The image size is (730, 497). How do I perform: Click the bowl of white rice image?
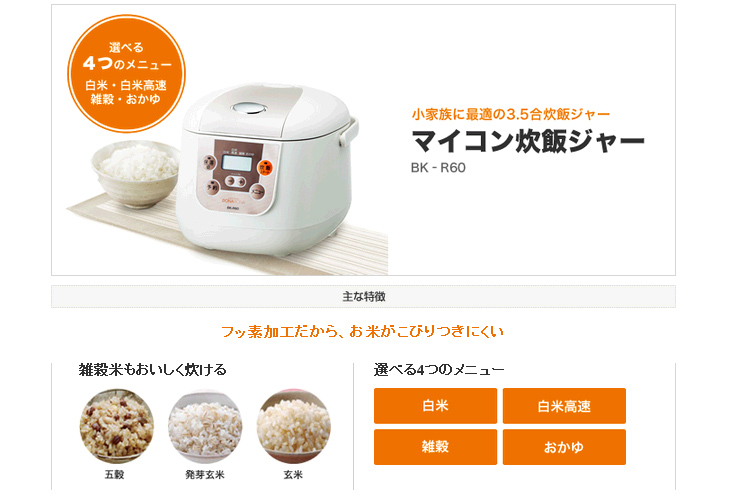click(136, 173)
